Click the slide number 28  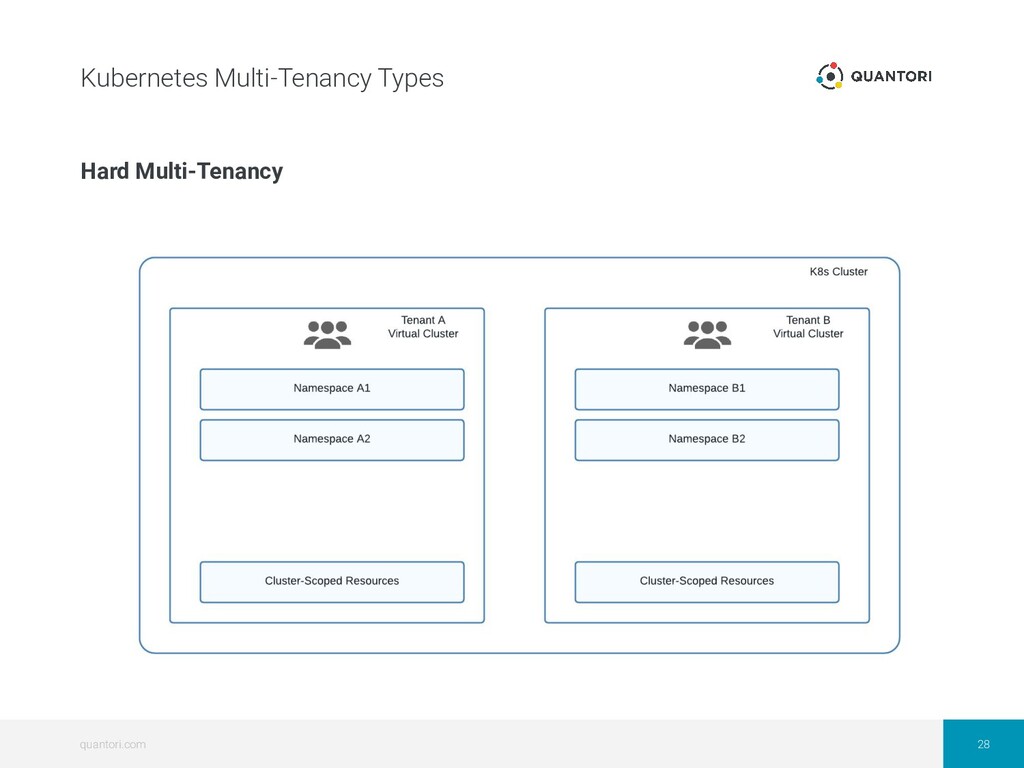[984, 744]
